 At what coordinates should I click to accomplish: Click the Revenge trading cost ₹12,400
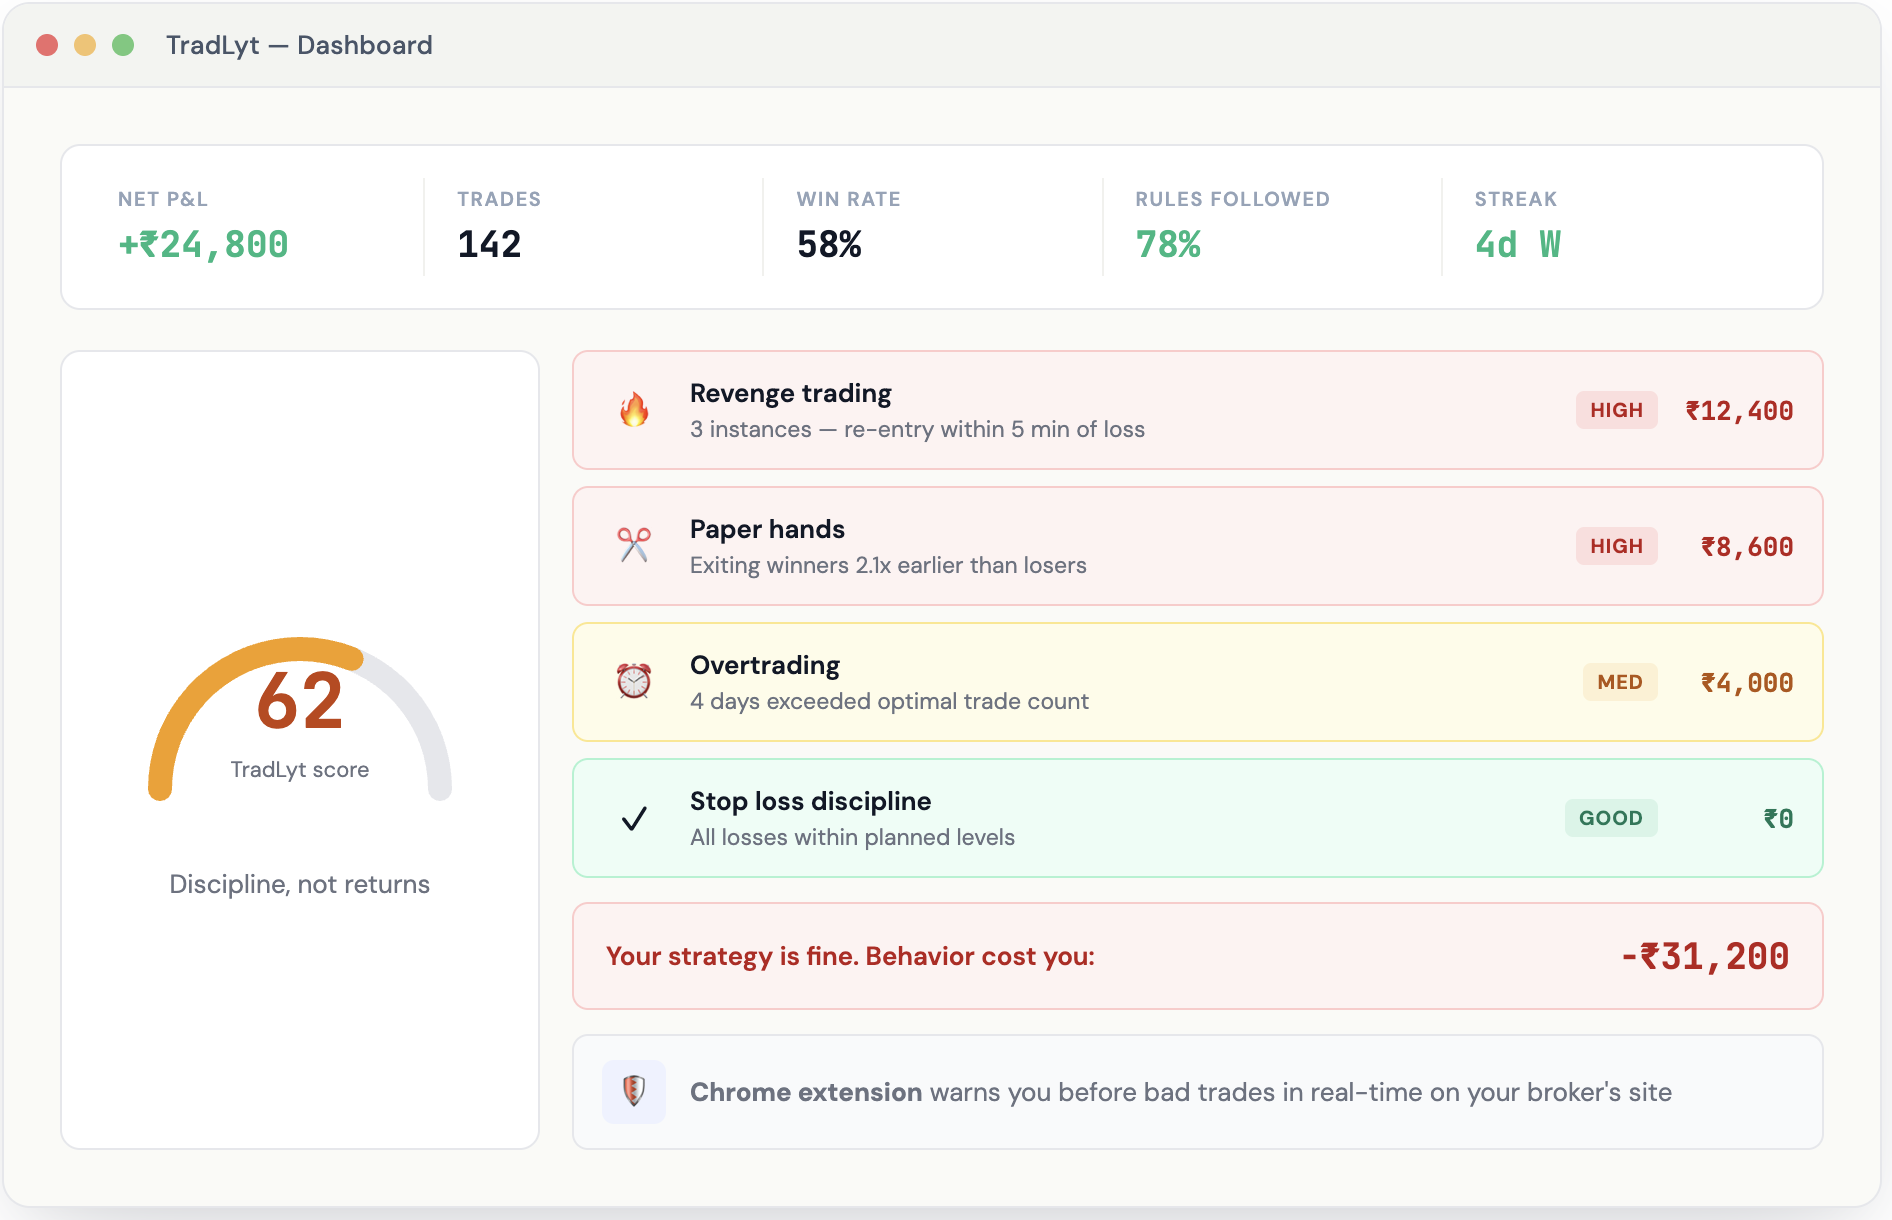click(x=1739, y=411)
